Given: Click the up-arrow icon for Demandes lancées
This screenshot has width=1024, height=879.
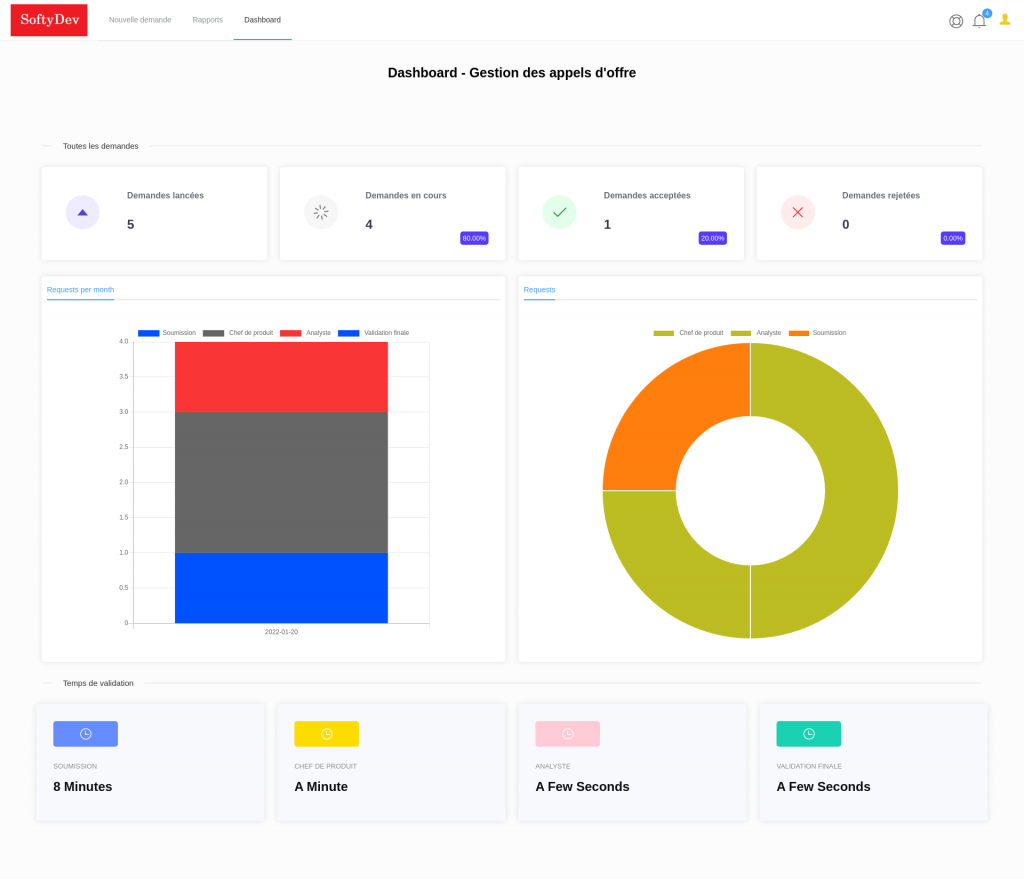Looking at the screenshot, I should coord(82,212).
